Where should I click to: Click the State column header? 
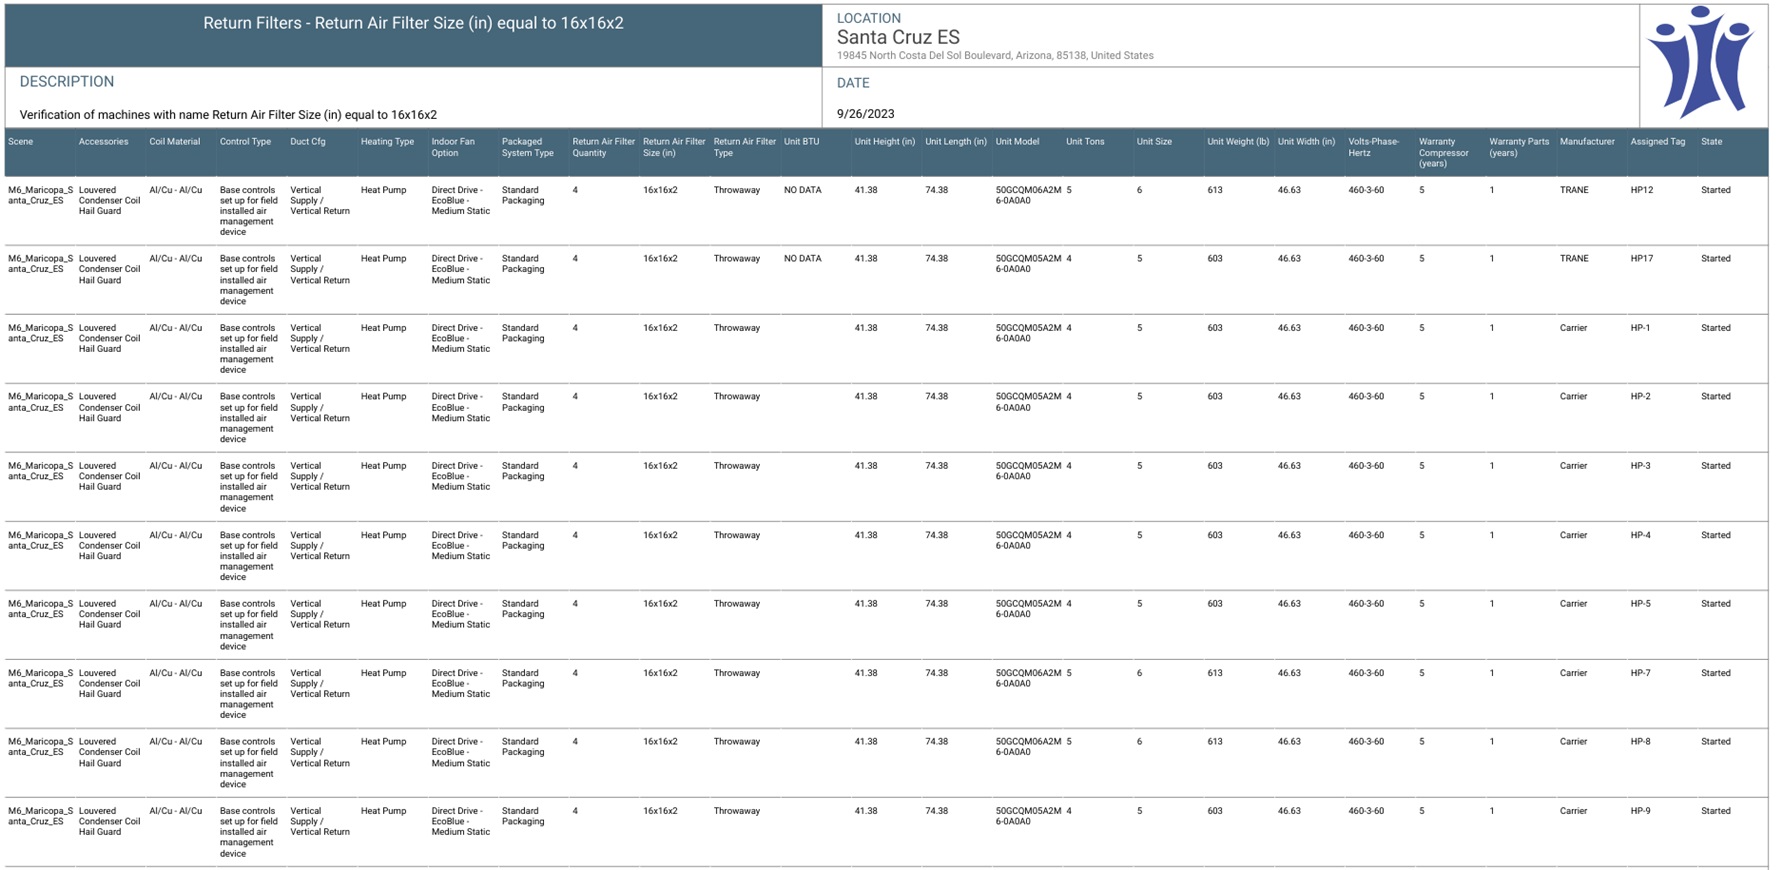pyautogui.click(x=1711, y=142)
